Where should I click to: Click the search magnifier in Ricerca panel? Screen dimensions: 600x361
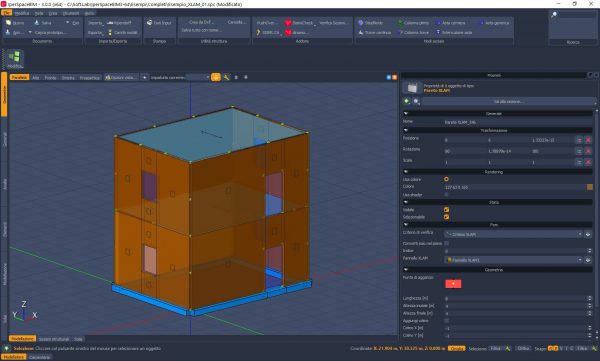(x=554, y=15)
